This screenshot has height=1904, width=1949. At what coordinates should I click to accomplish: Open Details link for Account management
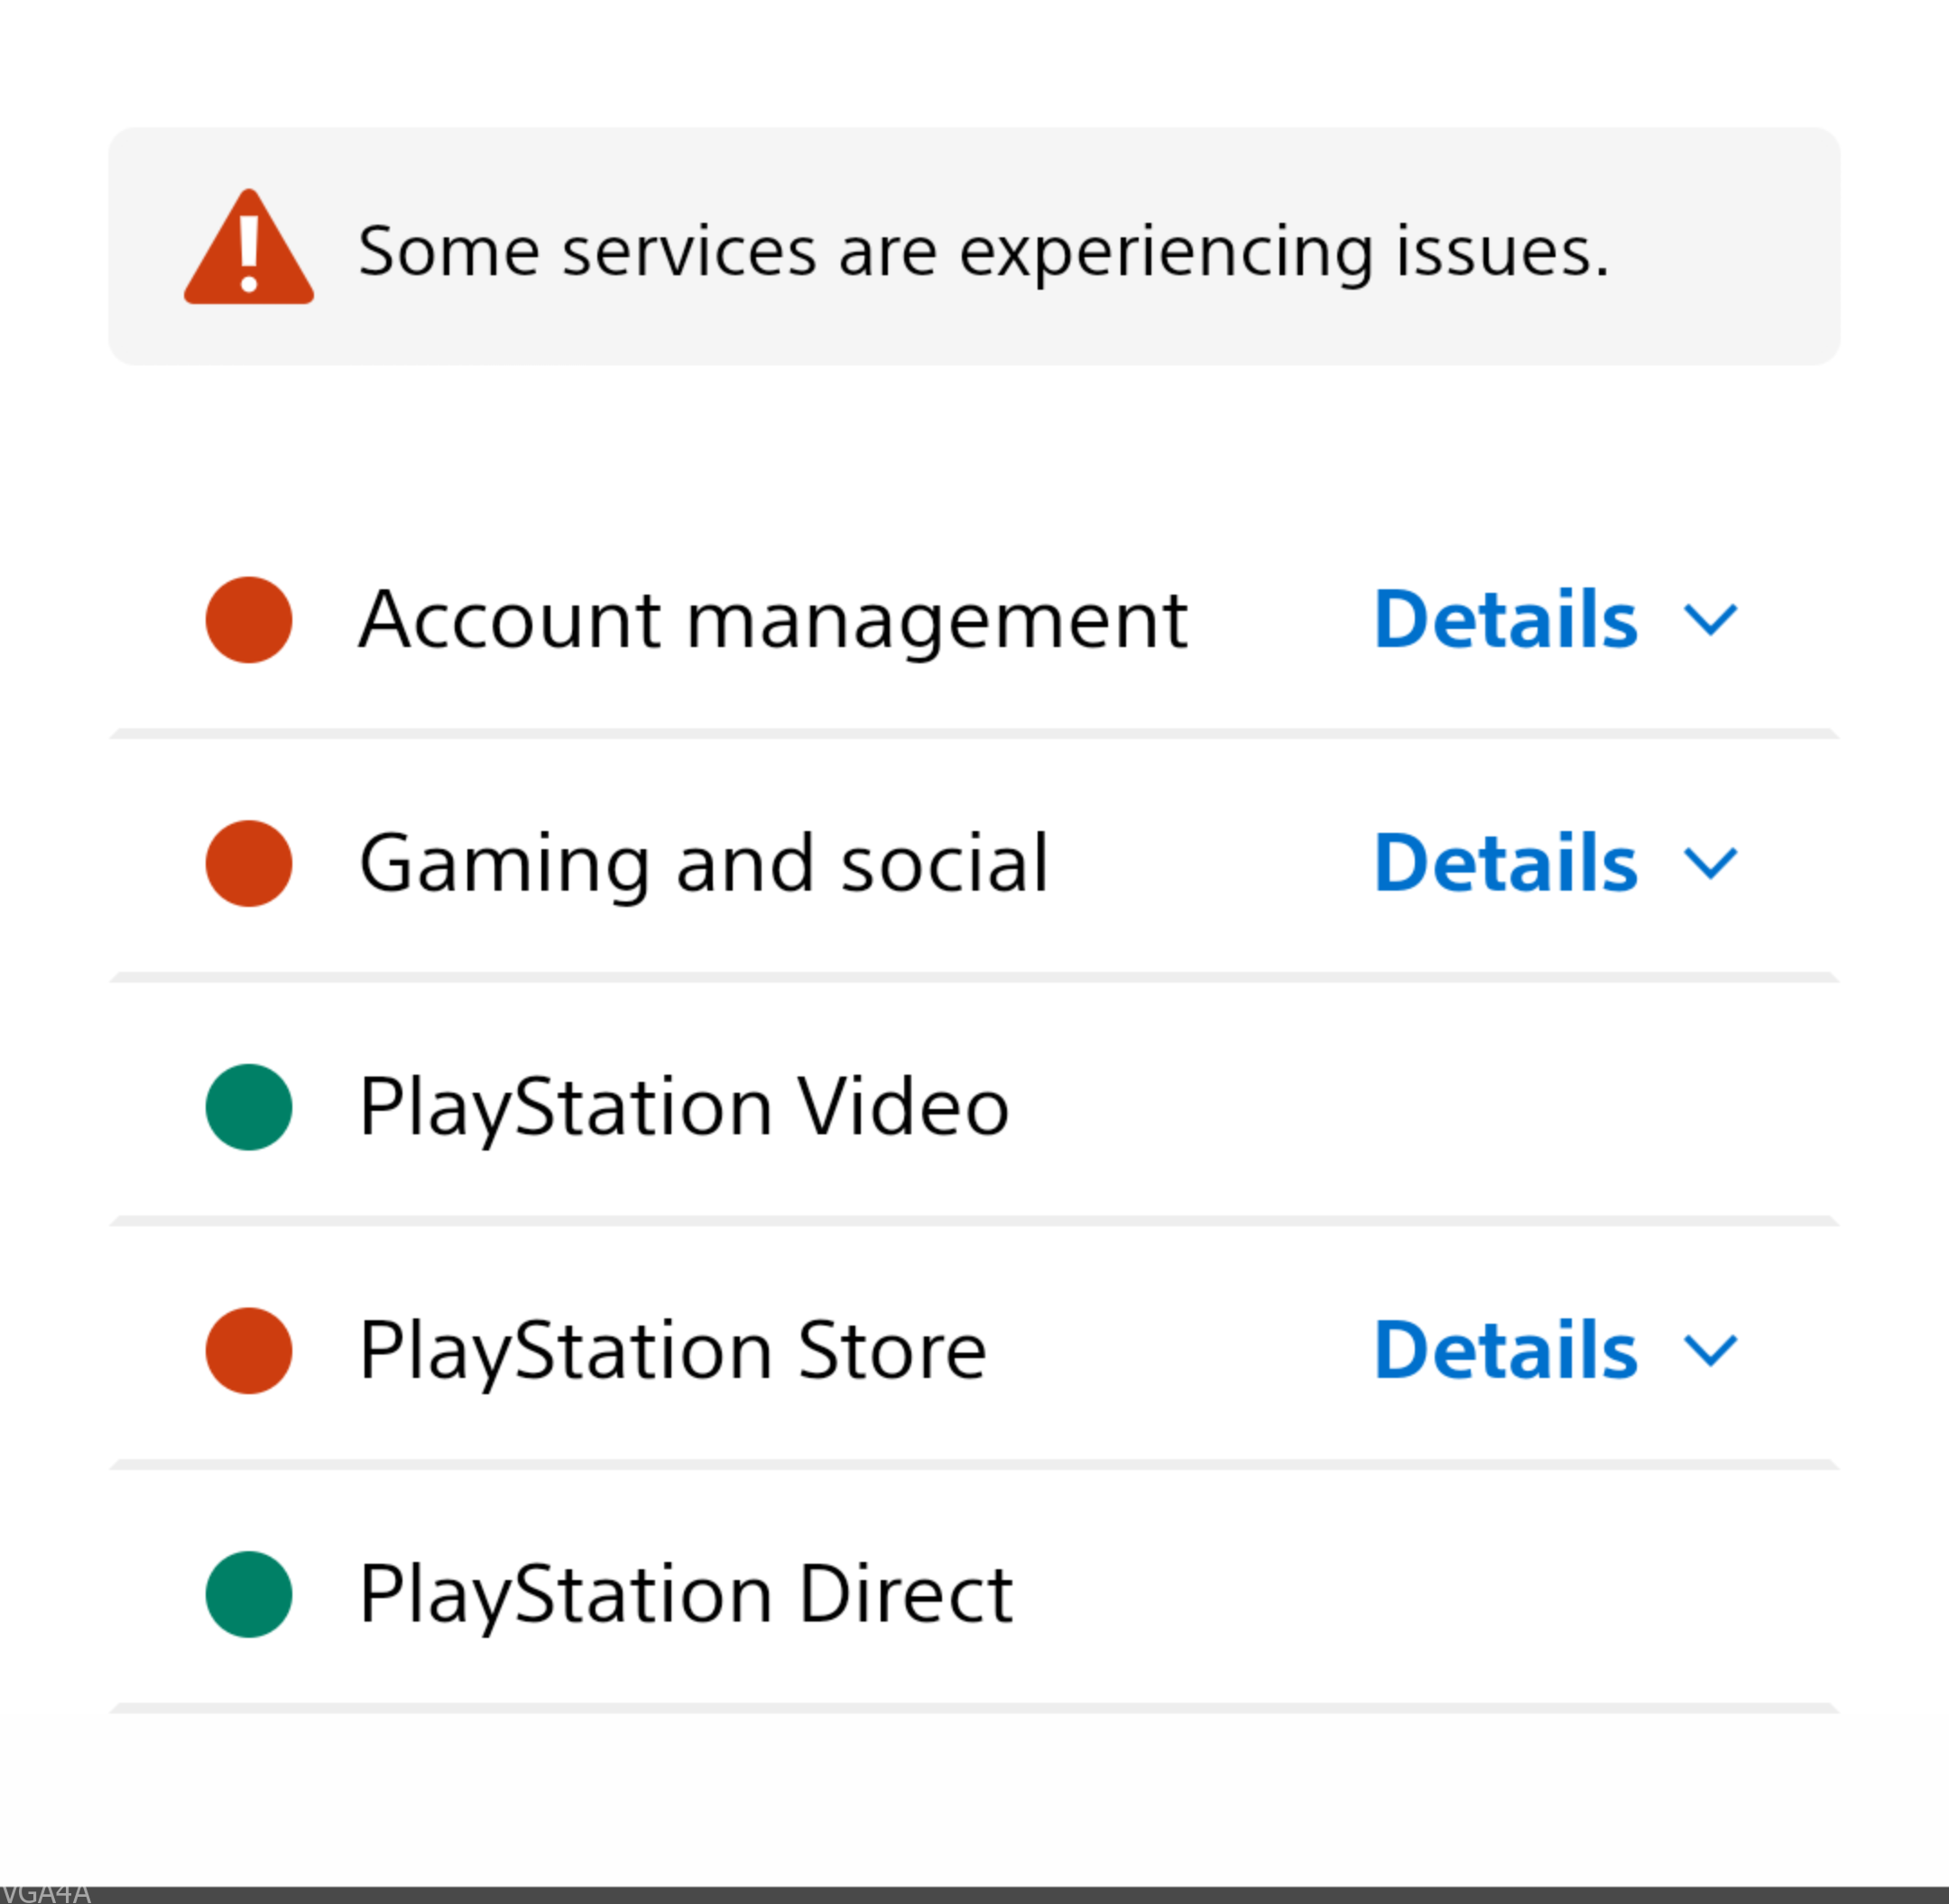coord(1505,620)
